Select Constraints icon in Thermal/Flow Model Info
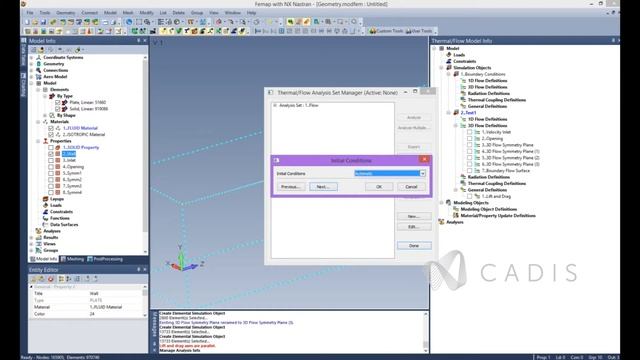This screenshot has width=640, height=360. pos(449,61)
